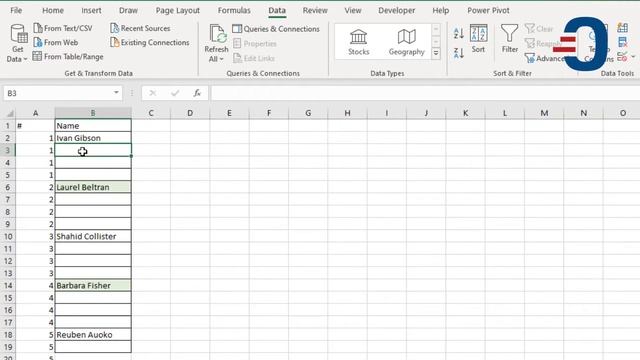Open the File tab
This screenshot has height=360, width=640.
tap(16, 10)
